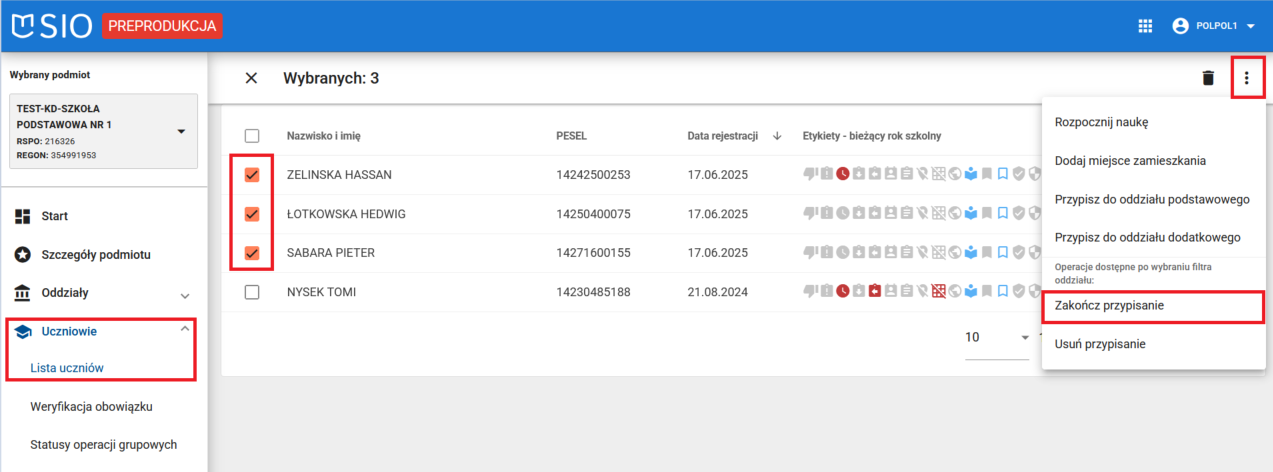
Task: Open Weryfikacja obowiązku in sidebar
Action: pos(91,406)
